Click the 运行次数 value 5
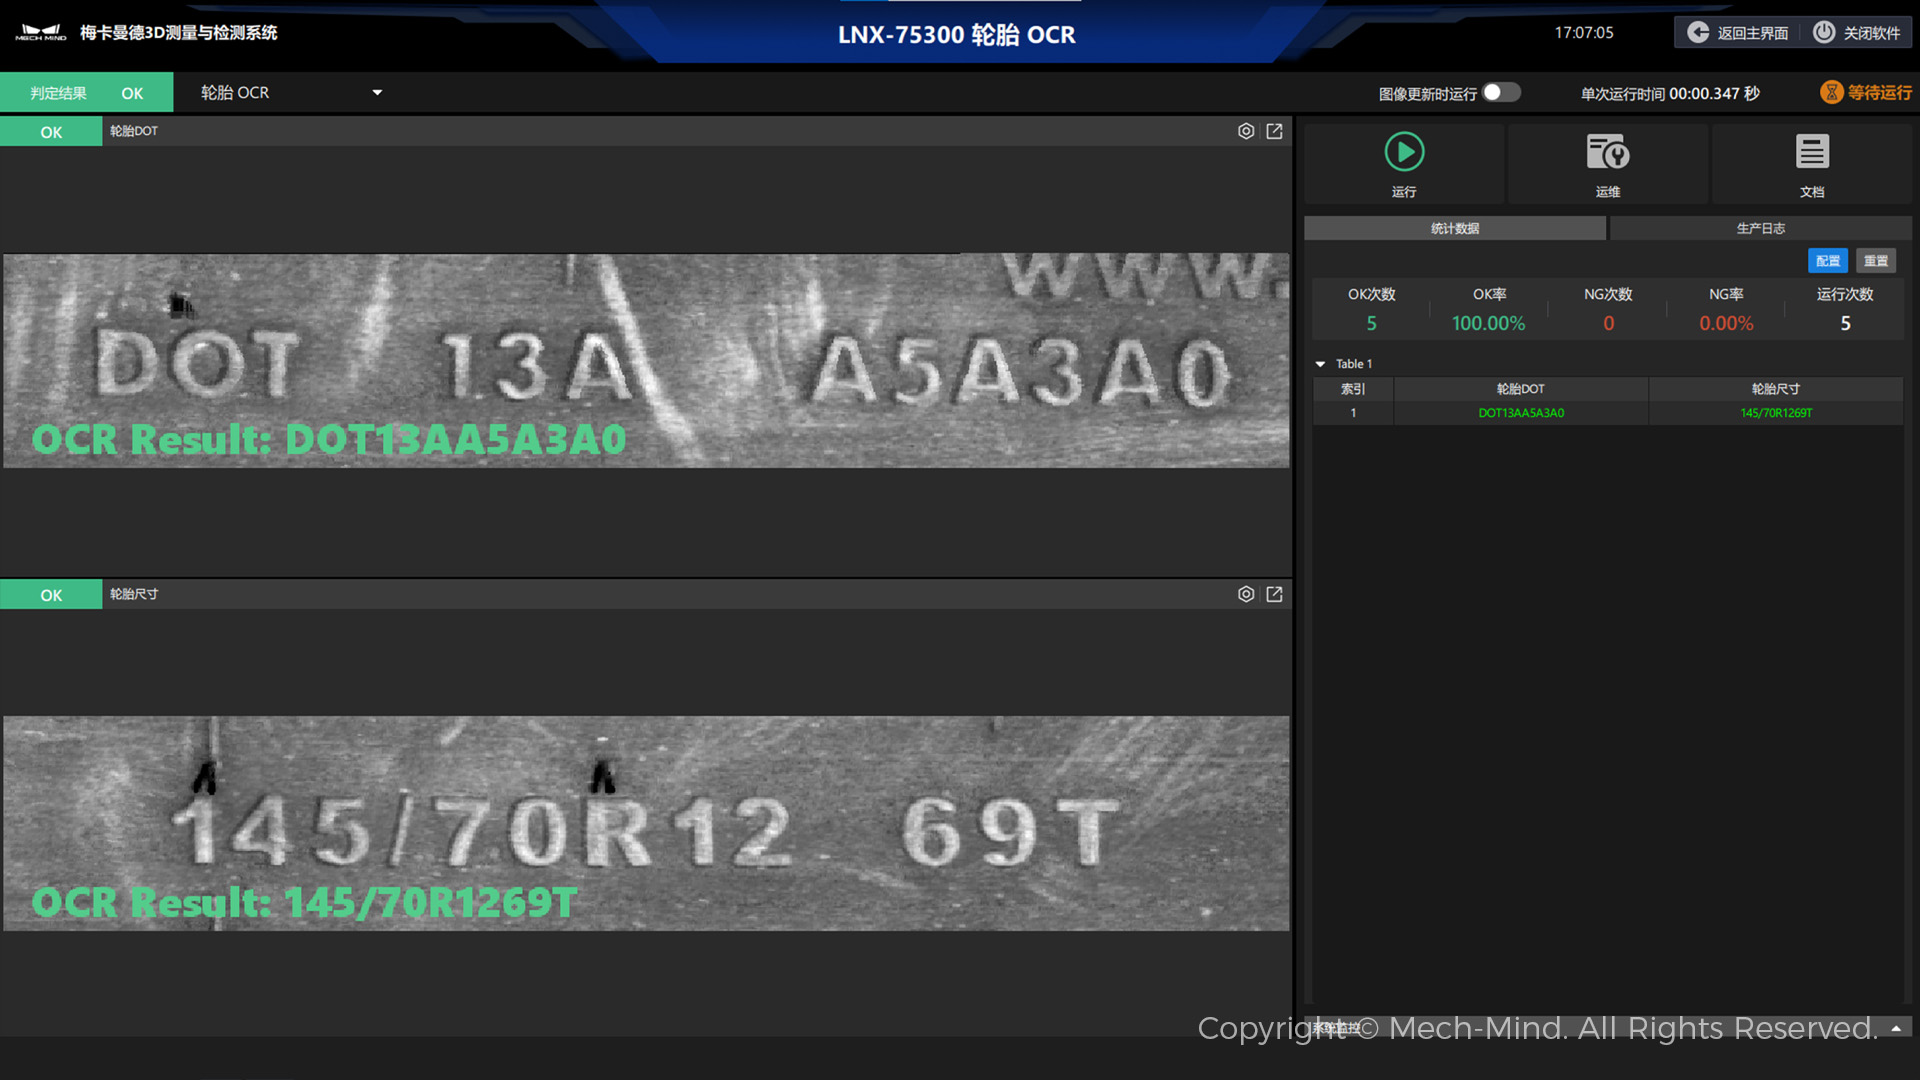Image resolution: width=1920 pixels, height=1080 pixels. tap(1846, 323)
